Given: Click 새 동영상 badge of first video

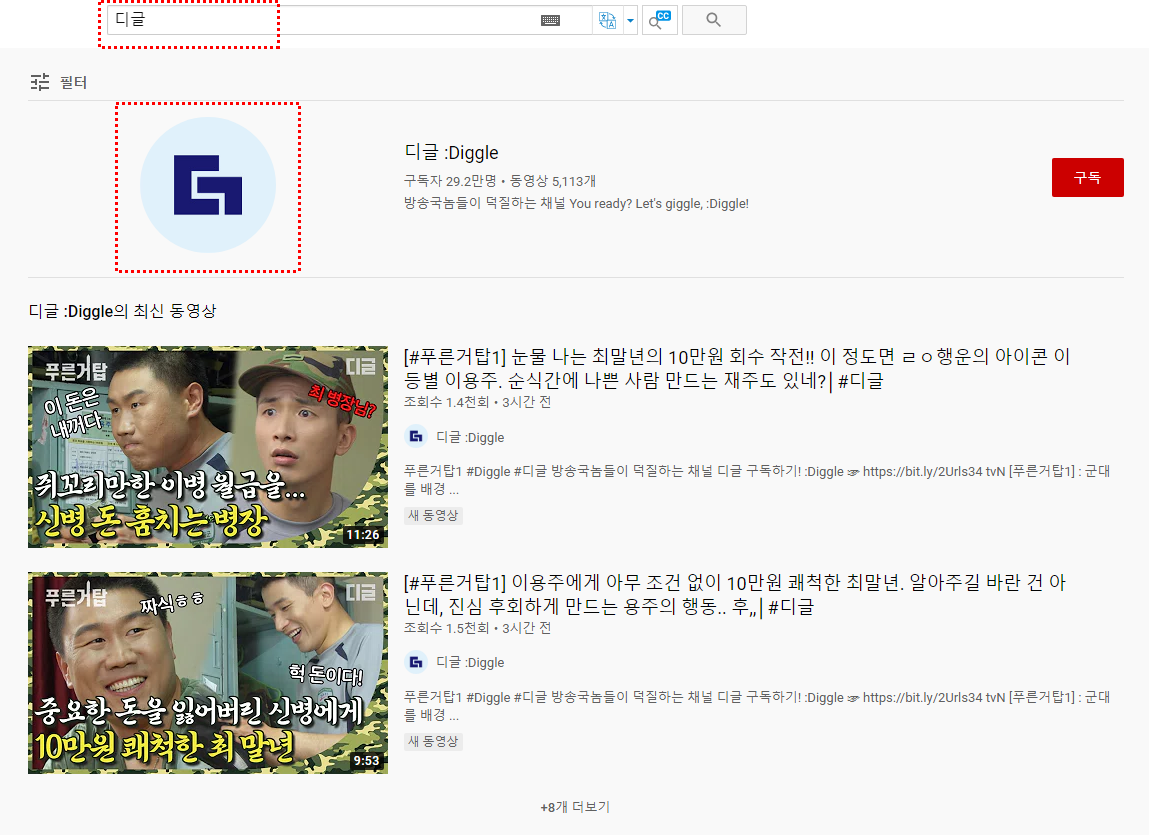Looking at the screenshot, I should pyautogui.click(x=433, y=515).
